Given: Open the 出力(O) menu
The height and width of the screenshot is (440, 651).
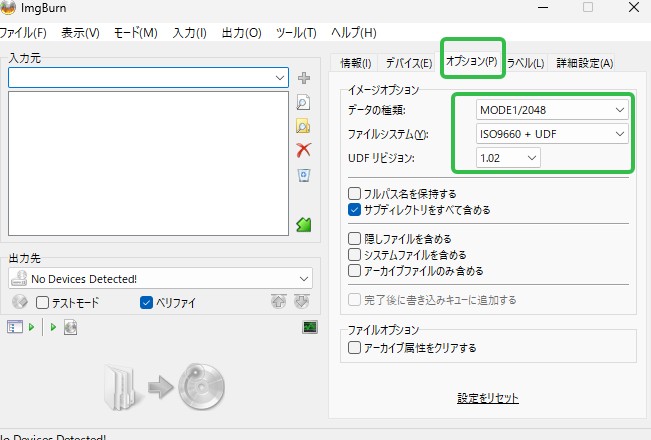Looking at the screenshot, I should [241, 33].
